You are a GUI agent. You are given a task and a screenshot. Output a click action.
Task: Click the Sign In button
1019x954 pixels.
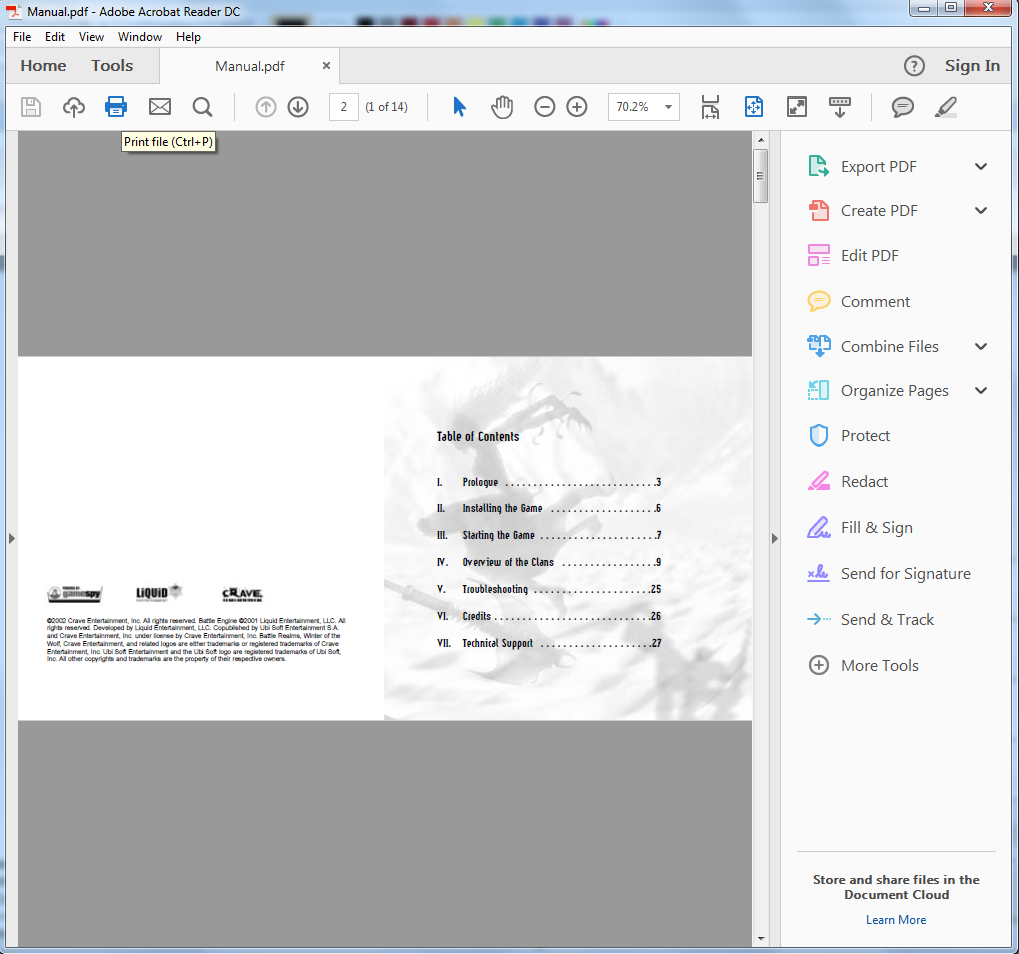pos(972,66)
